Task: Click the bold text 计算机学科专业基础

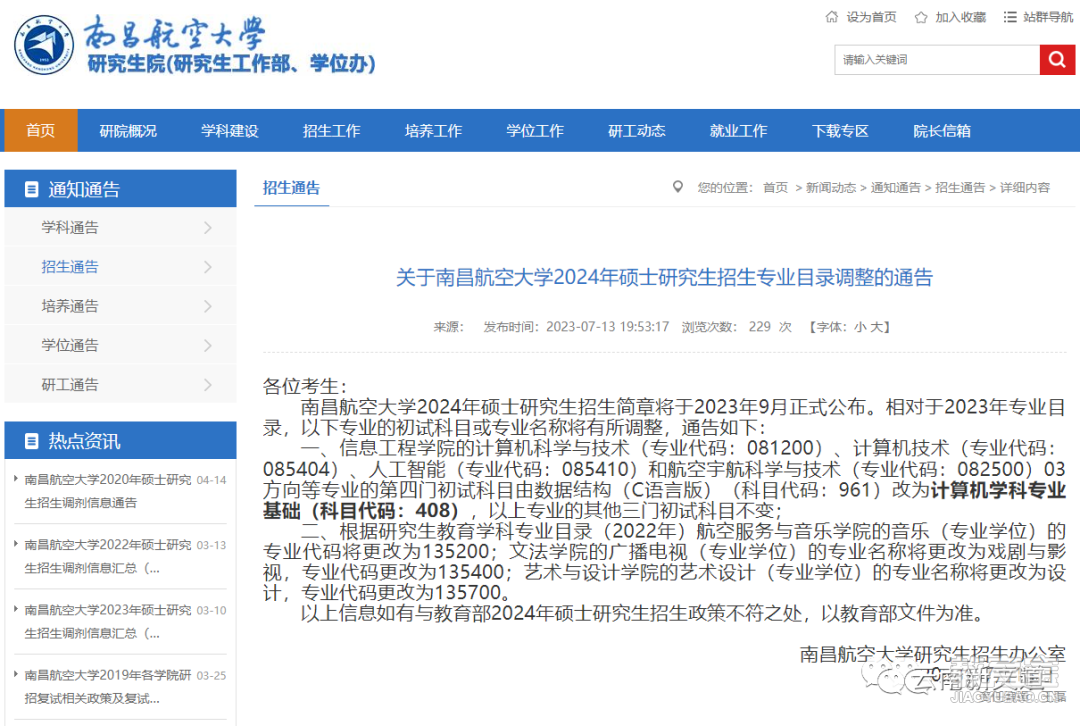Action: tap(664, 501)
